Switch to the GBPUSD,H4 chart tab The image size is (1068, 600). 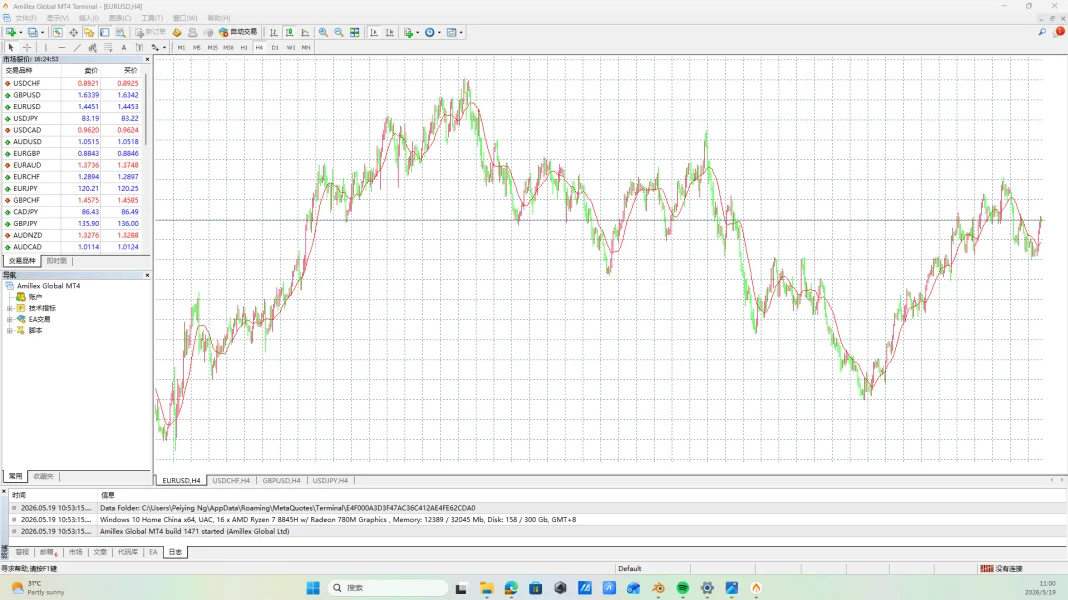(281, 480)
